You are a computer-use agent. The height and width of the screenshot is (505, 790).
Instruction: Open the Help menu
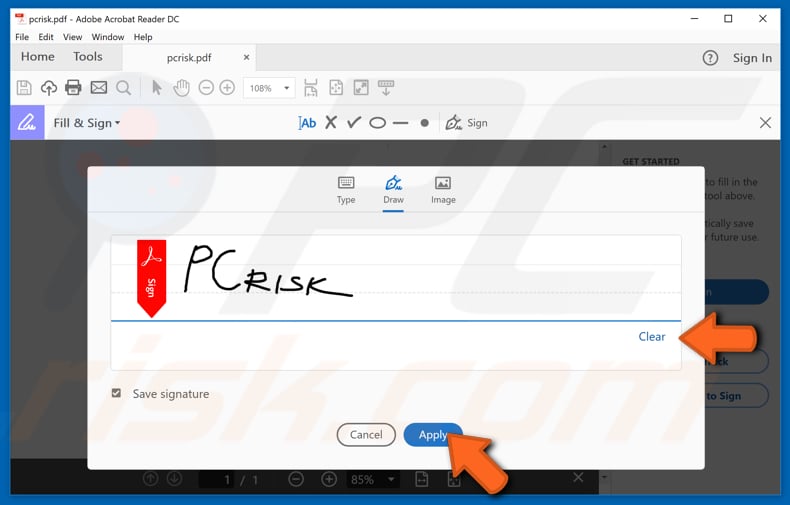click(x=143, y=37)
